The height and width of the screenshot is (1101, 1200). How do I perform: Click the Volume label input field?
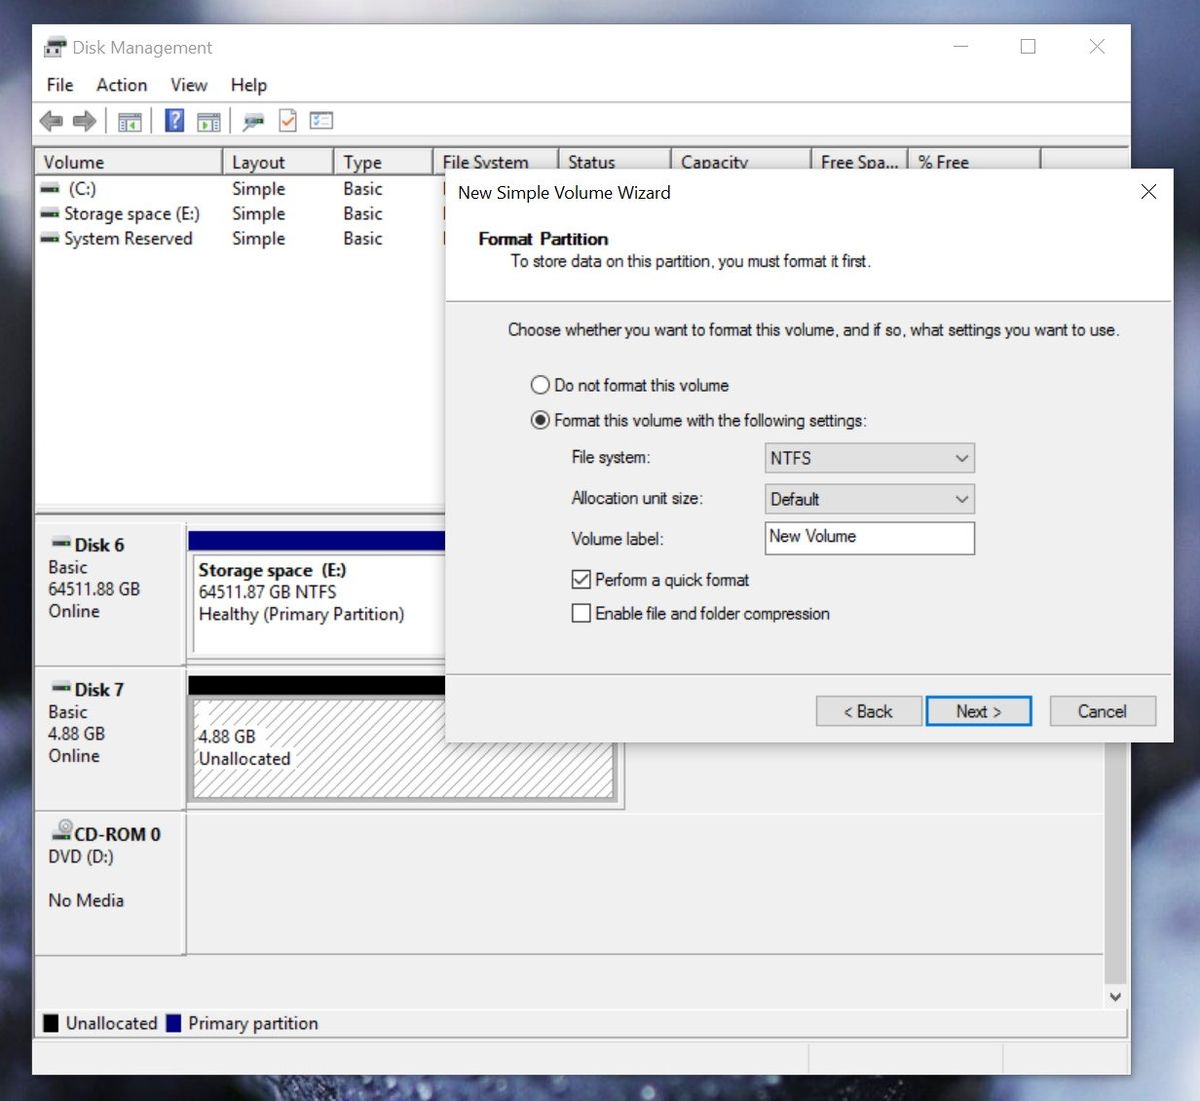[869, 538]
